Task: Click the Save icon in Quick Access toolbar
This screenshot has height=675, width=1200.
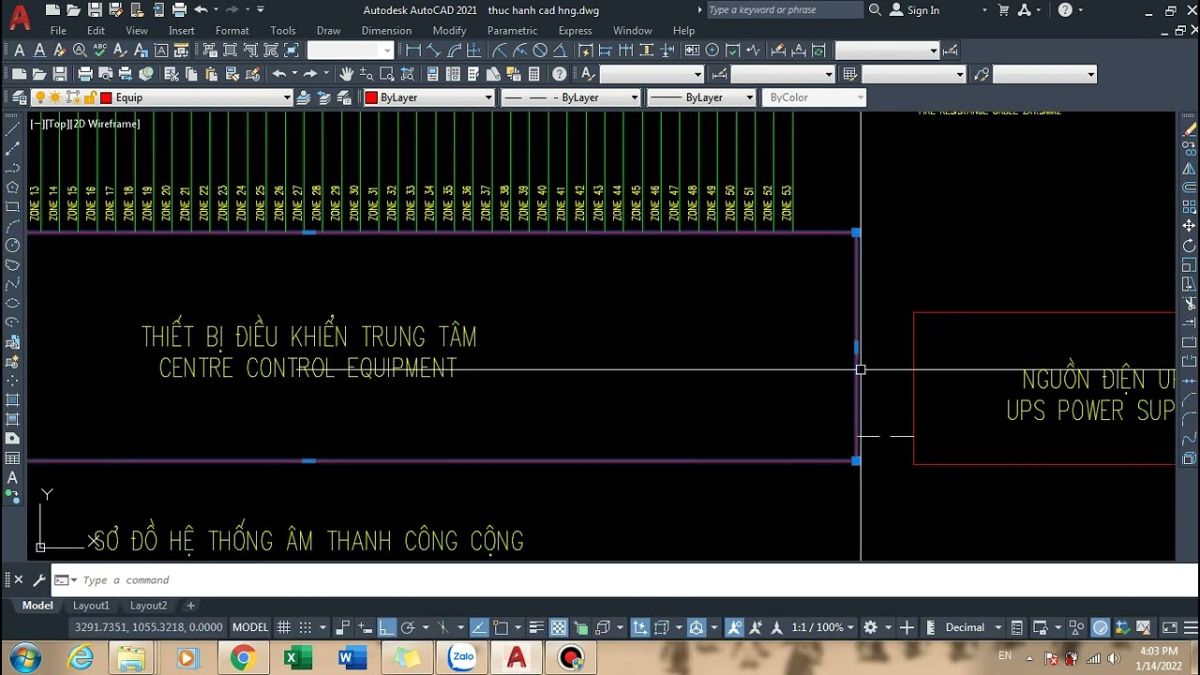Action: [95, 10]
